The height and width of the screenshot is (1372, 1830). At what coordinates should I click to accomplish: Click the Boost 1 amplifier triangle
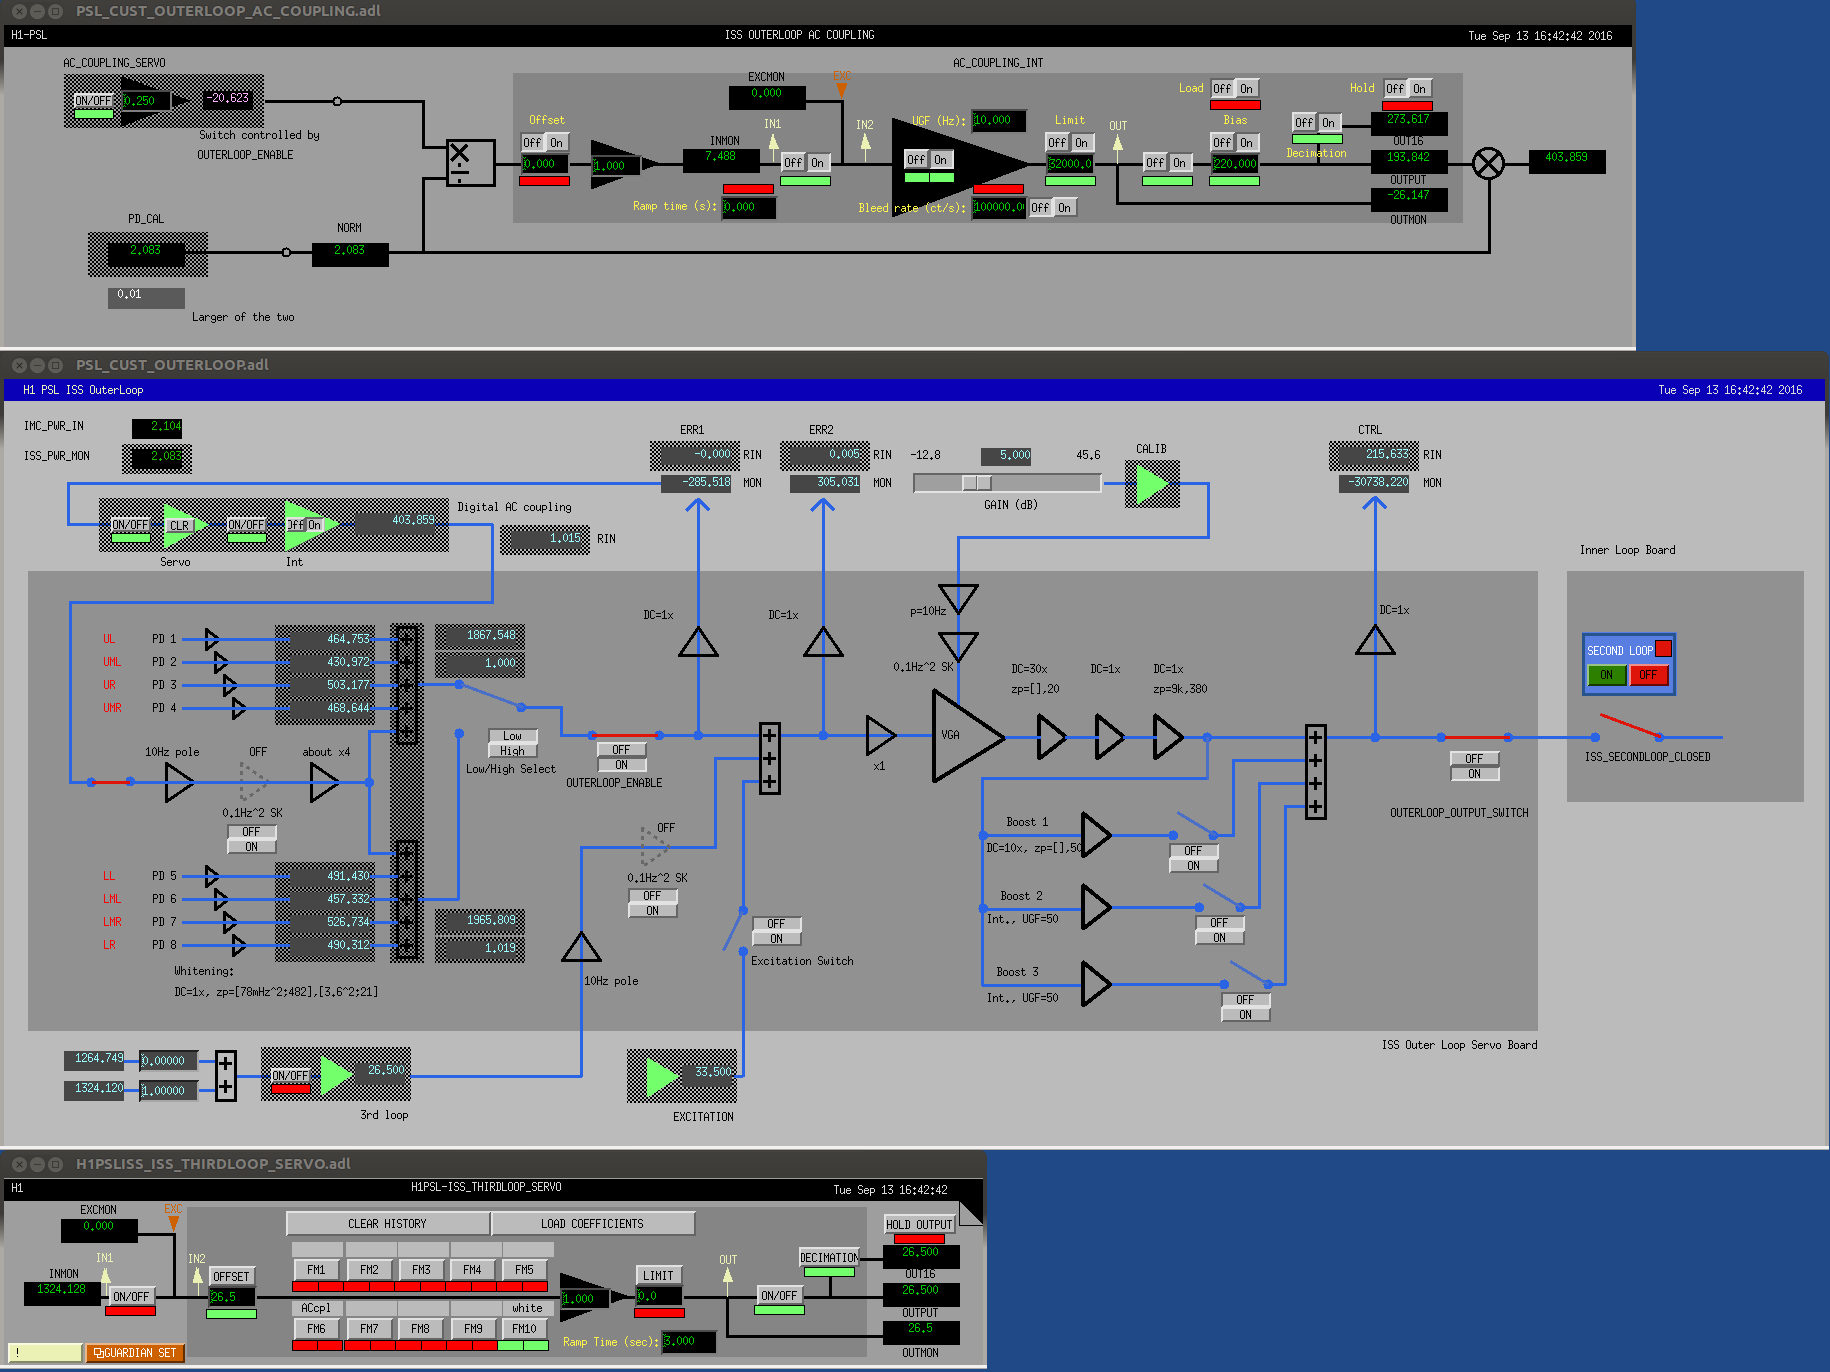[1096, 835]
